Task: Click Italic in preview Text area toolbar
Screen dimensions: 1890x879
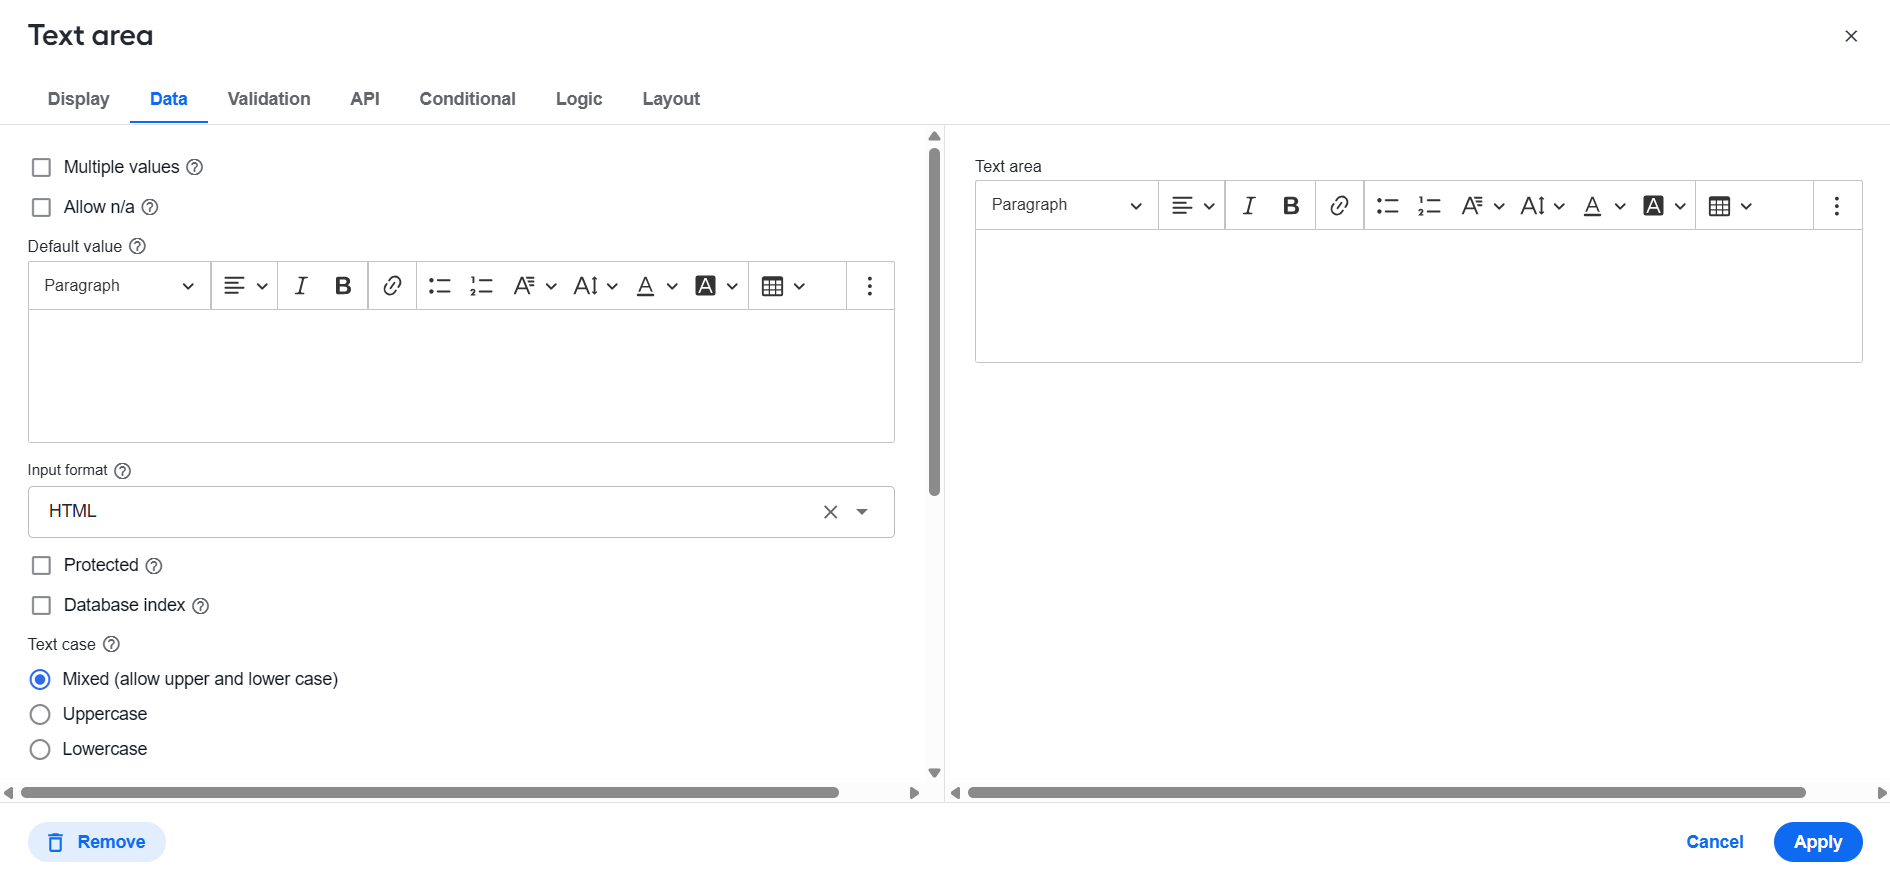Action: 1249,206
